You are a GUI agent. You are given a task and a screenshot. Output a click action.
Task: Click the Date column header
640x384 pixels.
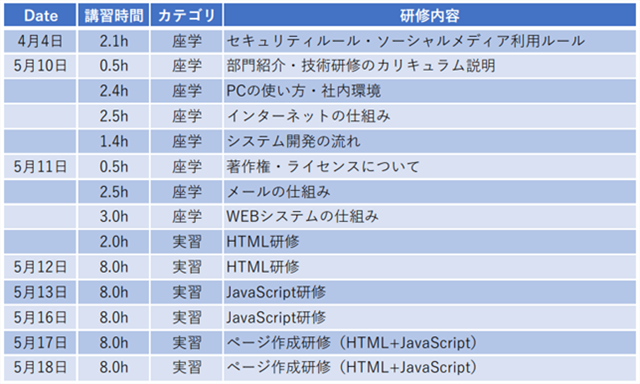tap(40, 16)
